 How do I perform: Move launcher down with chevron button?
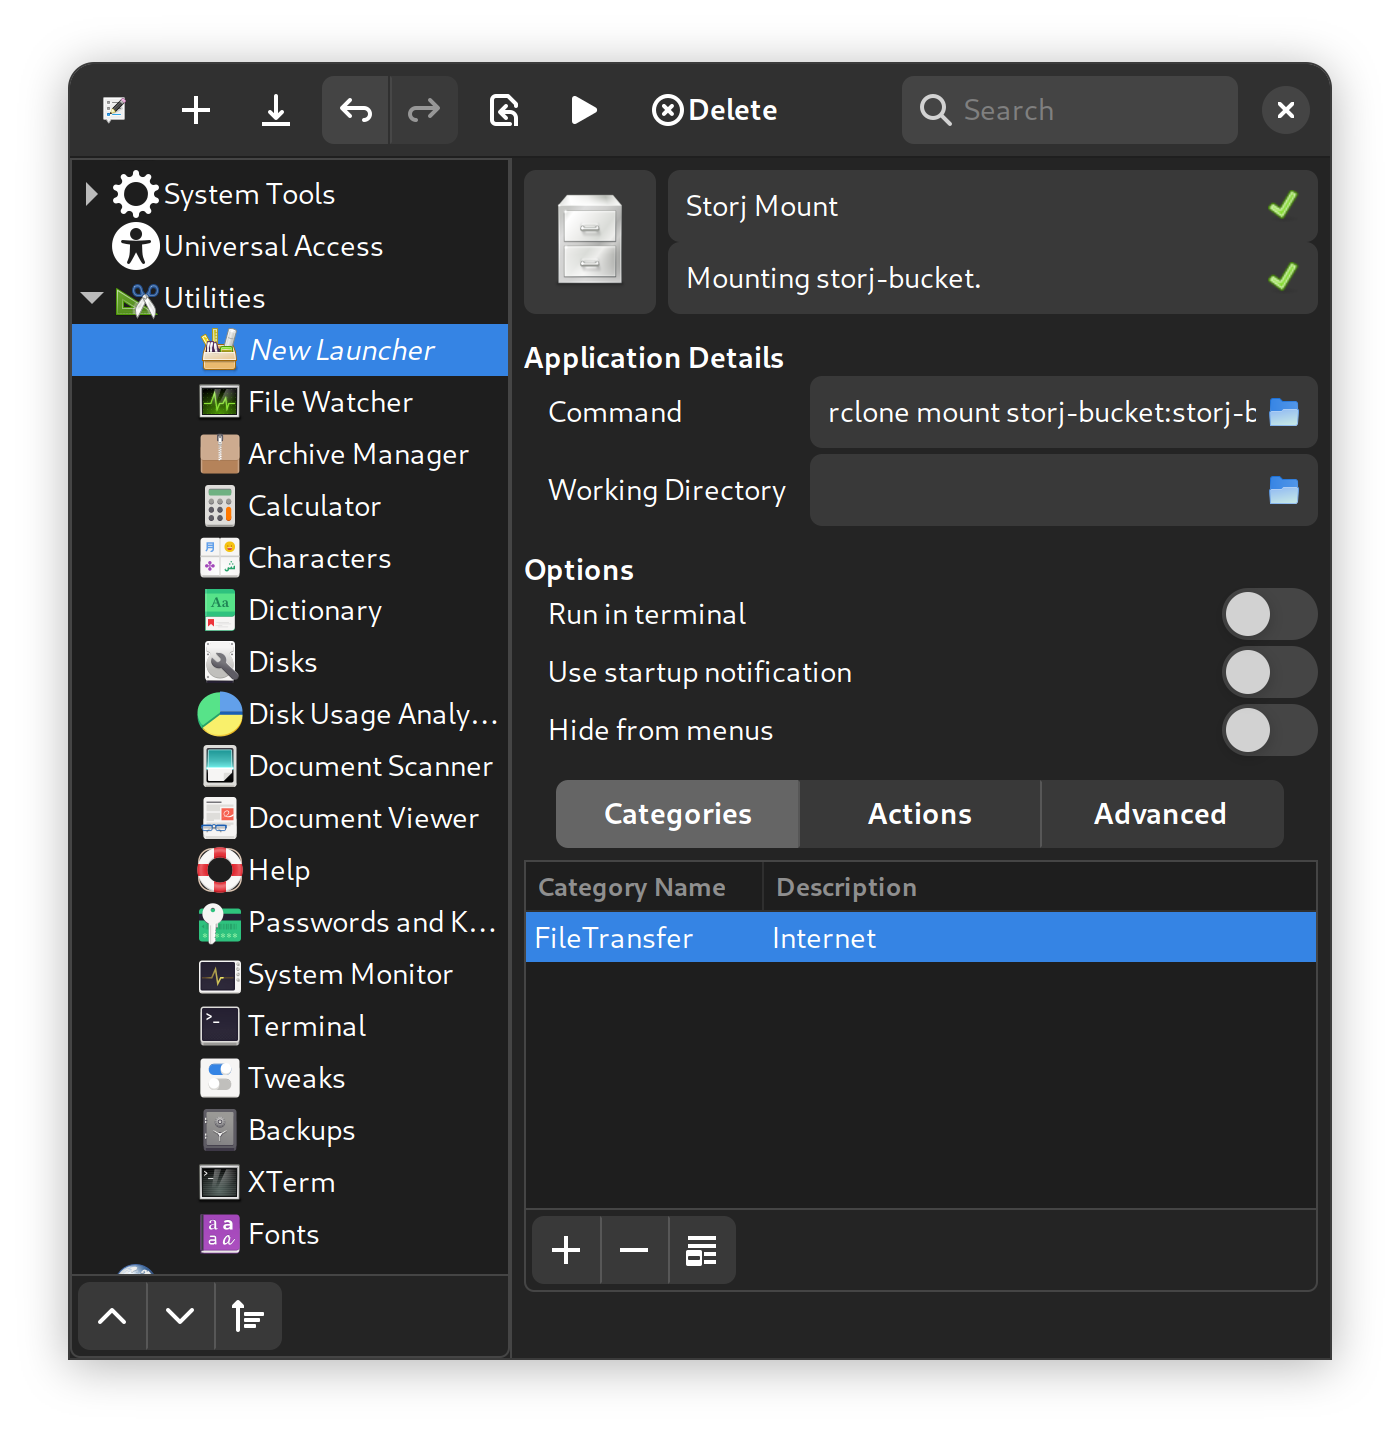click(180, 1316)
